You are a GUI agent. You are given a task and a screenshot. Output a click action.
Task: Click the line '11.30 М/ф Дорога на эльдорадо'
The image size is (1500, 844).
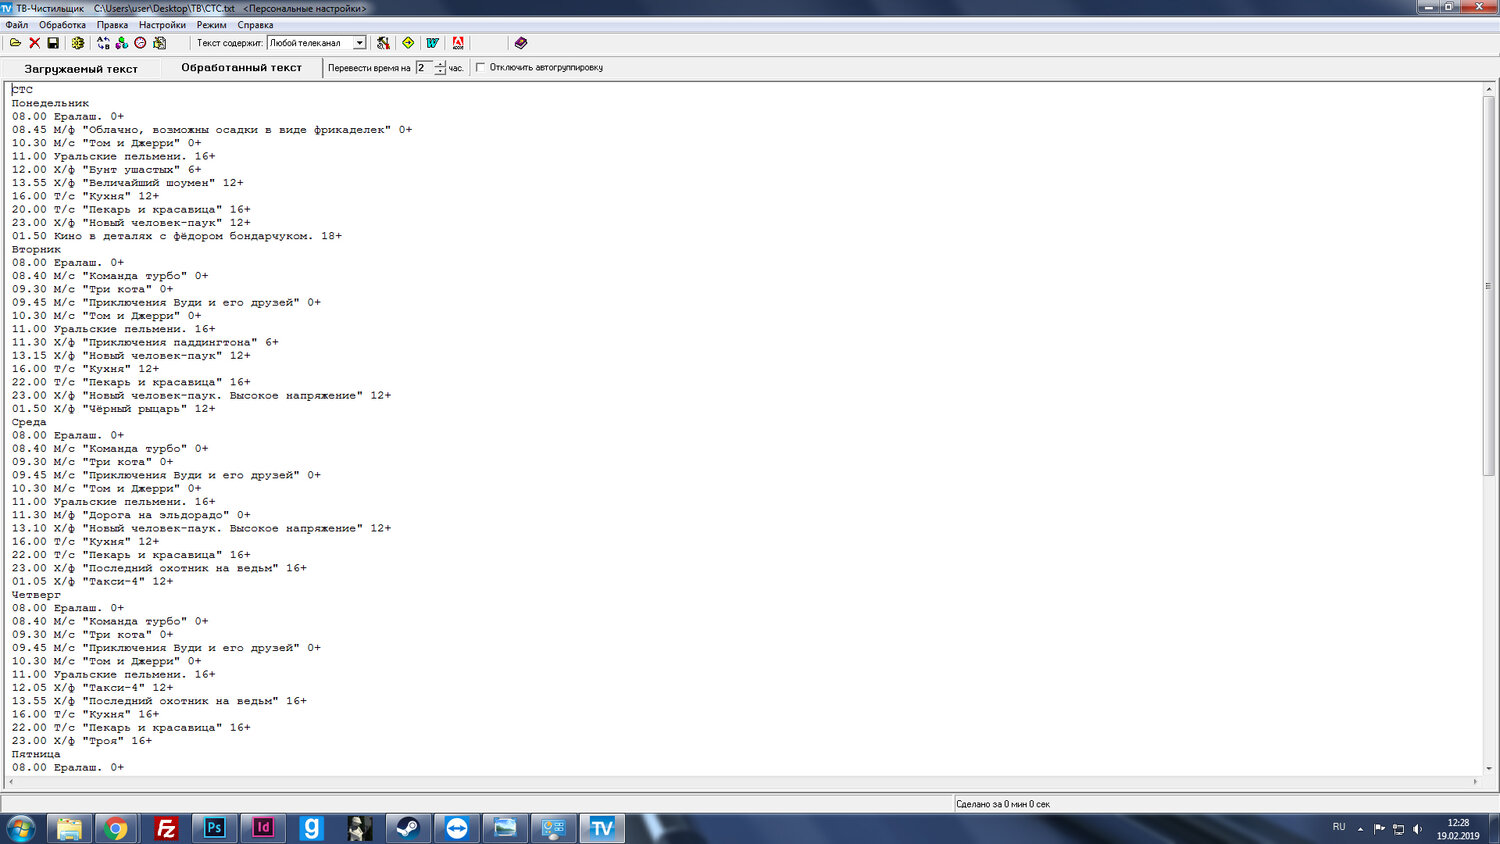click(131, 515)
